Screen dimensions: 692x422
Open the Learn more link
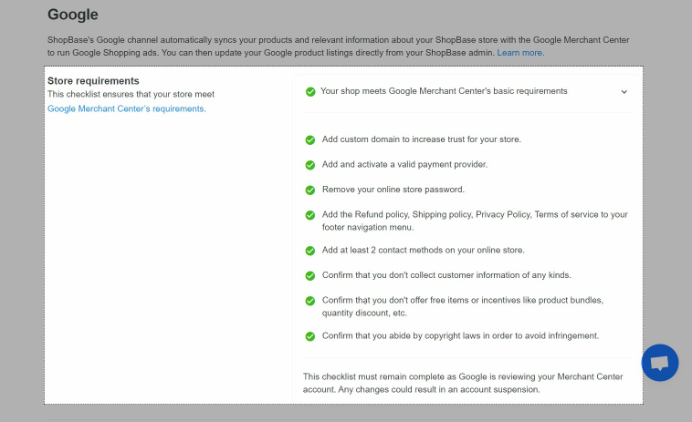point(520,52)
